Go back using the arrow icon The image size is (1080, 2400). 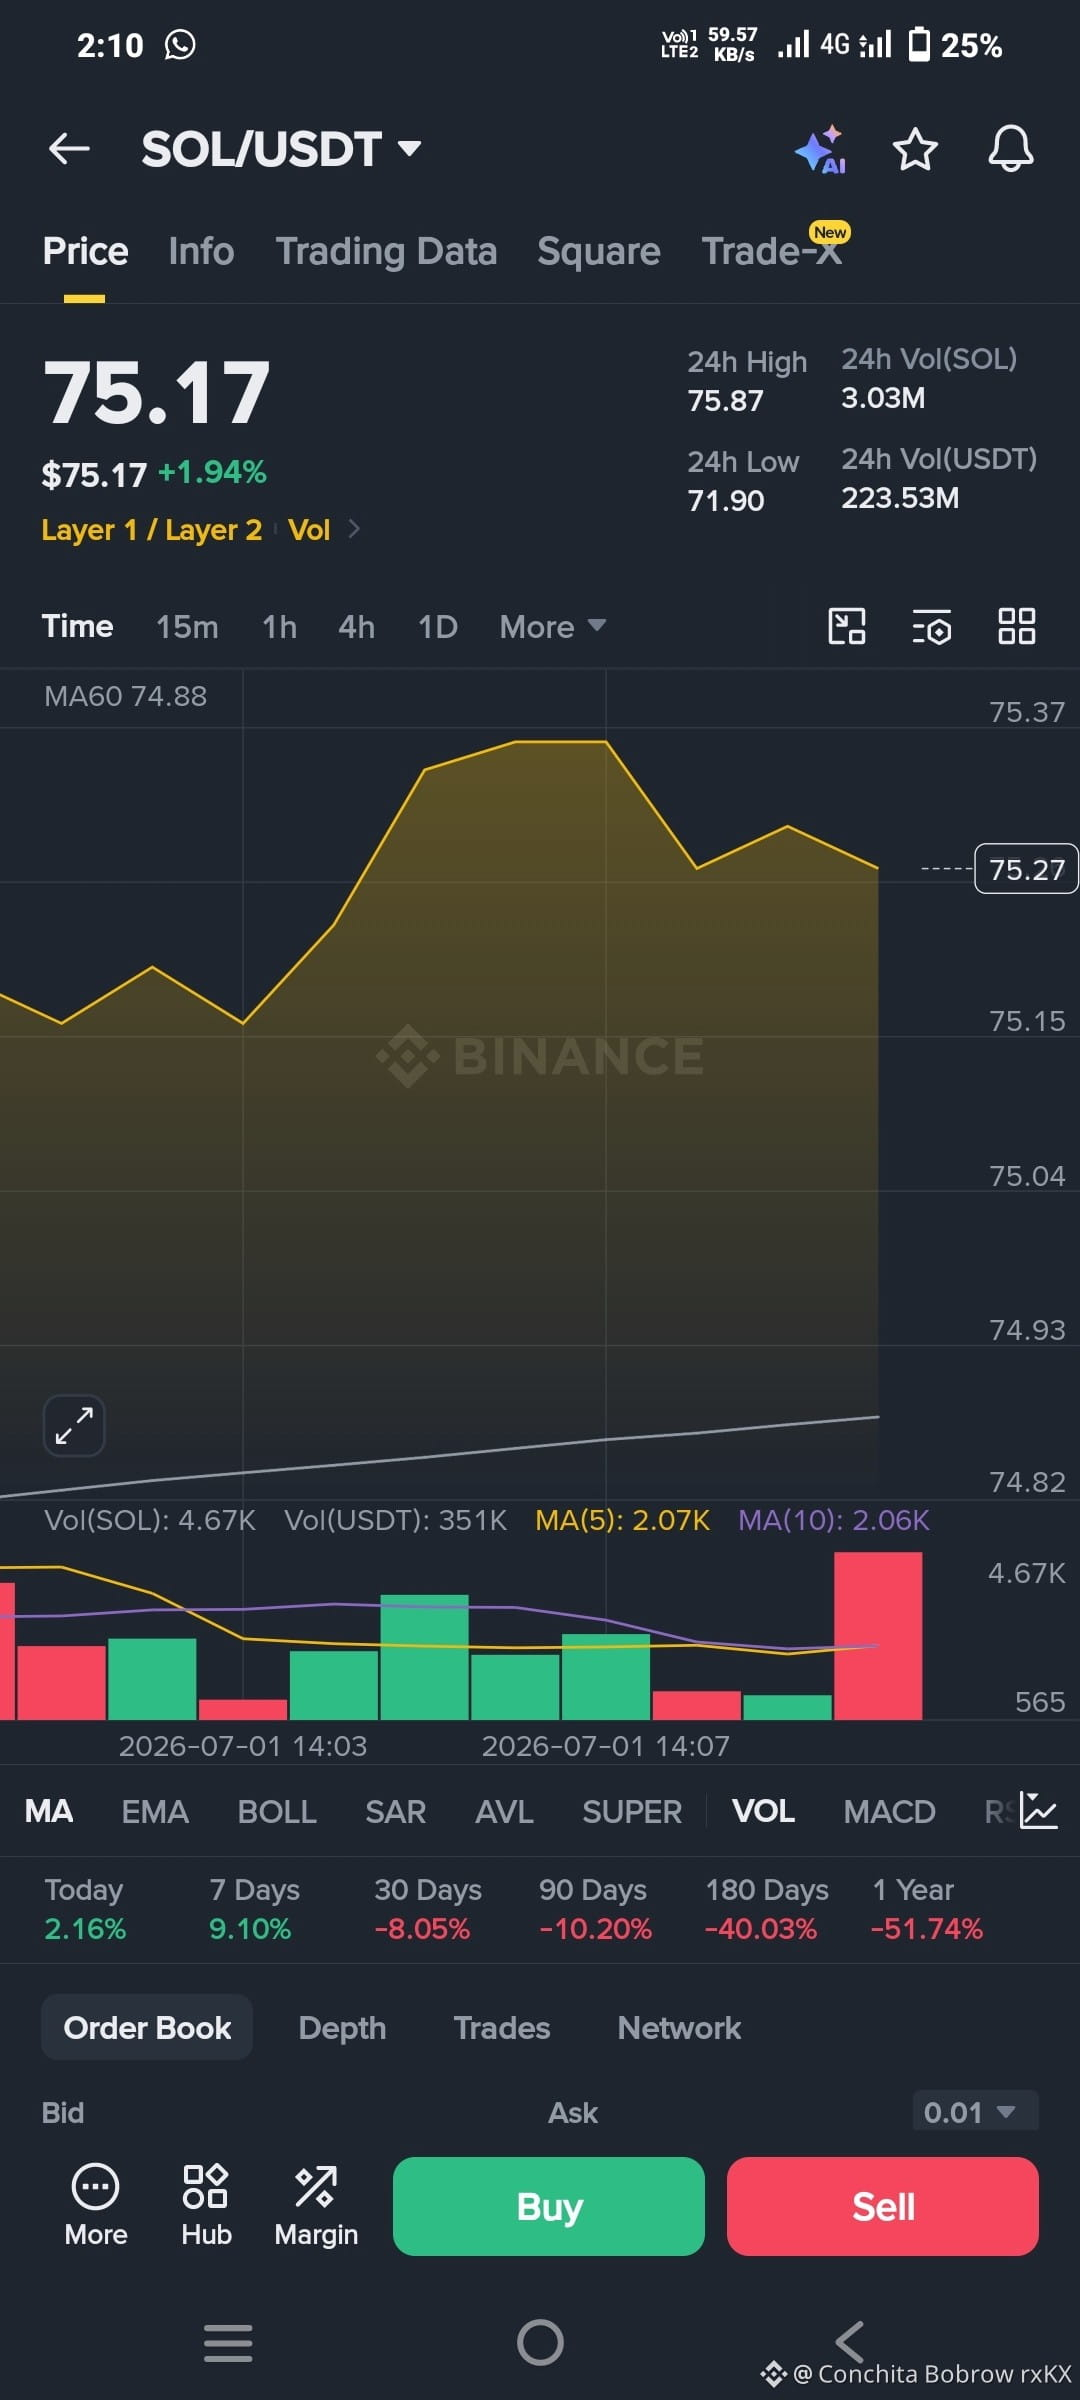[69, 149]
